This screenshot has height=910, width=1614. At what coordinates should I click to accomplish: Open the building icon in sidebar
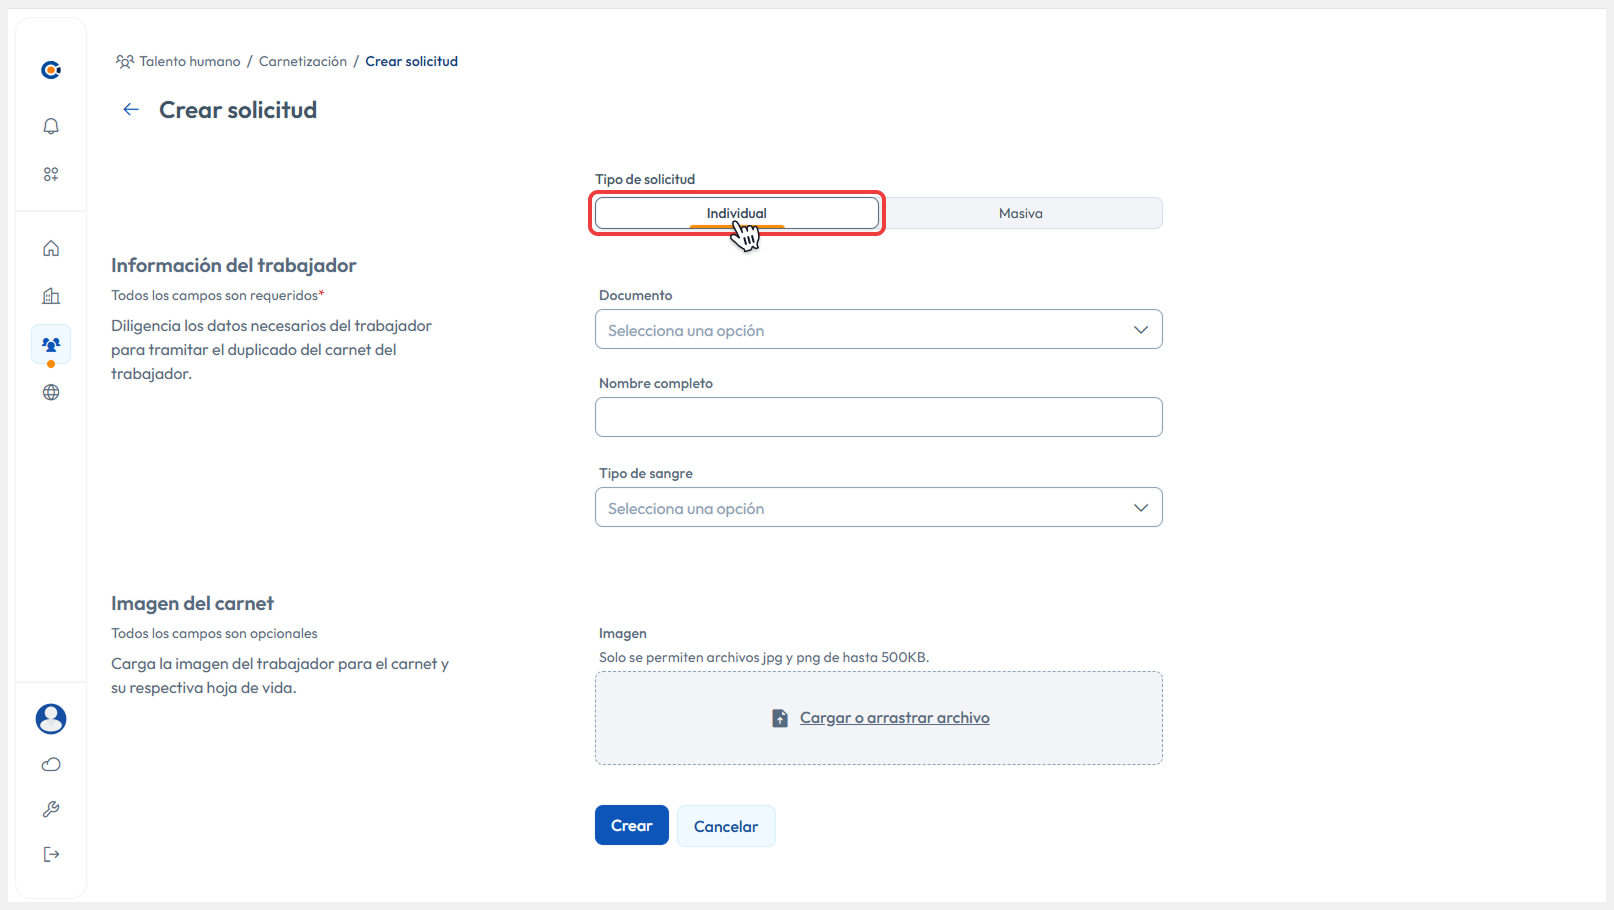pos(51,296)
